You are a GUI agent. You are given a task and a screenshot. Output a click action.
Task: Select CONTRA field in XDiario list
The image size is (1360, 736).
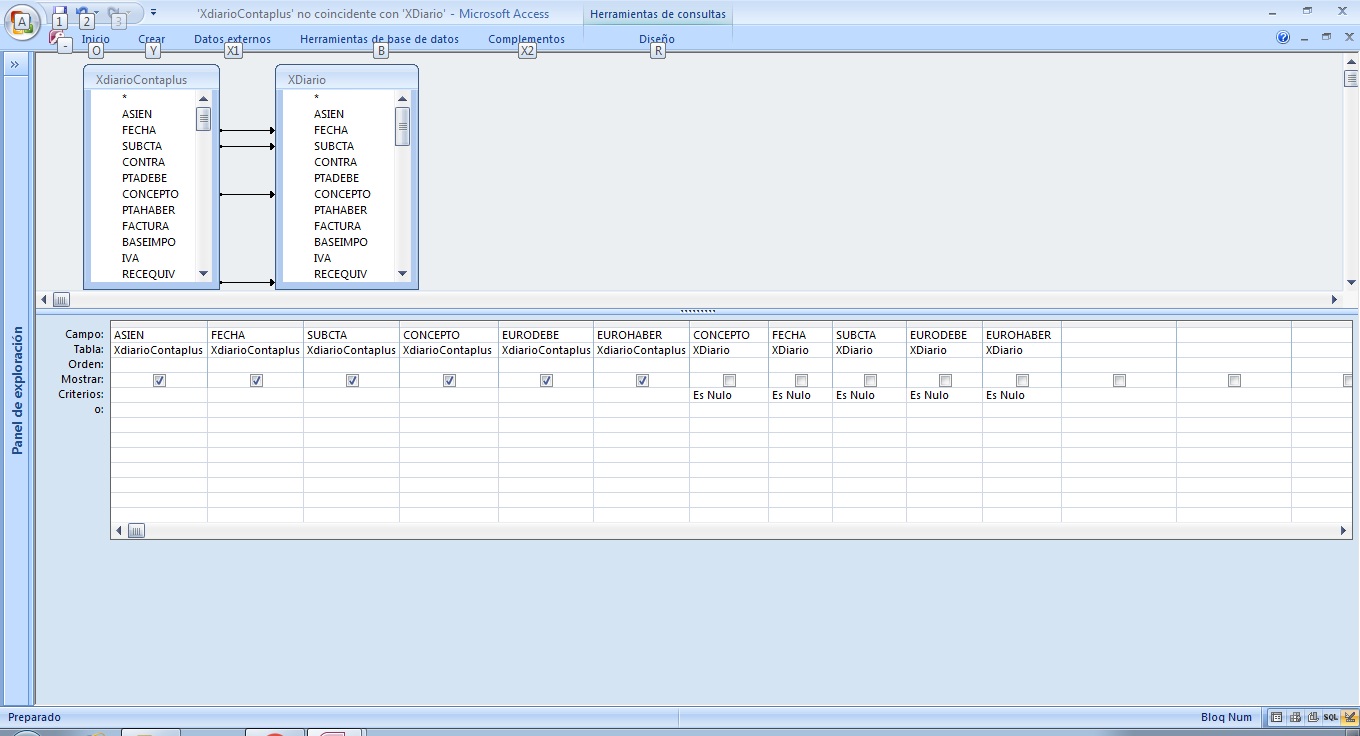(335, 162)
